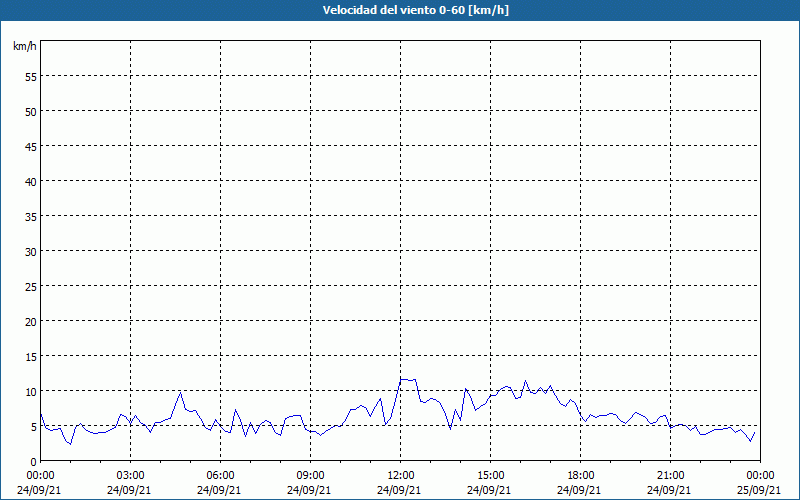Screen dimensions: 800x500
Task: Click the x-axis time label 15:00
Action: pos(490,476)
